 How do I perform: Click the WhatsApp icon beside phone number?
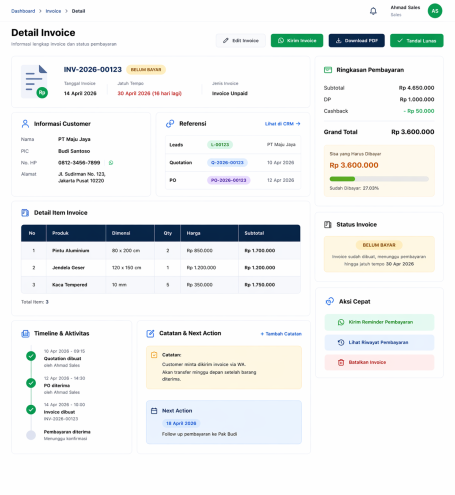(111, 163)
